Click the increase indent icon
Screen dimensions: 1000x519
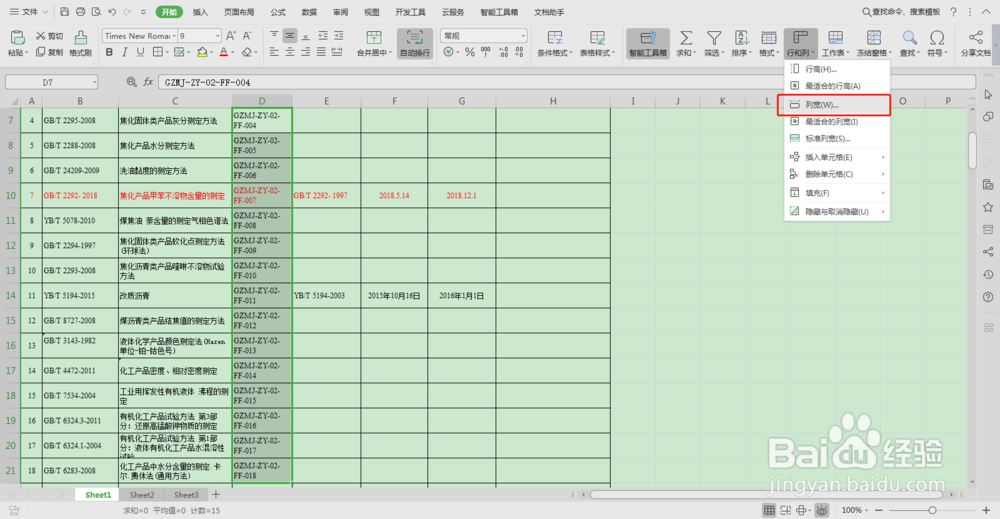point(338,36)
